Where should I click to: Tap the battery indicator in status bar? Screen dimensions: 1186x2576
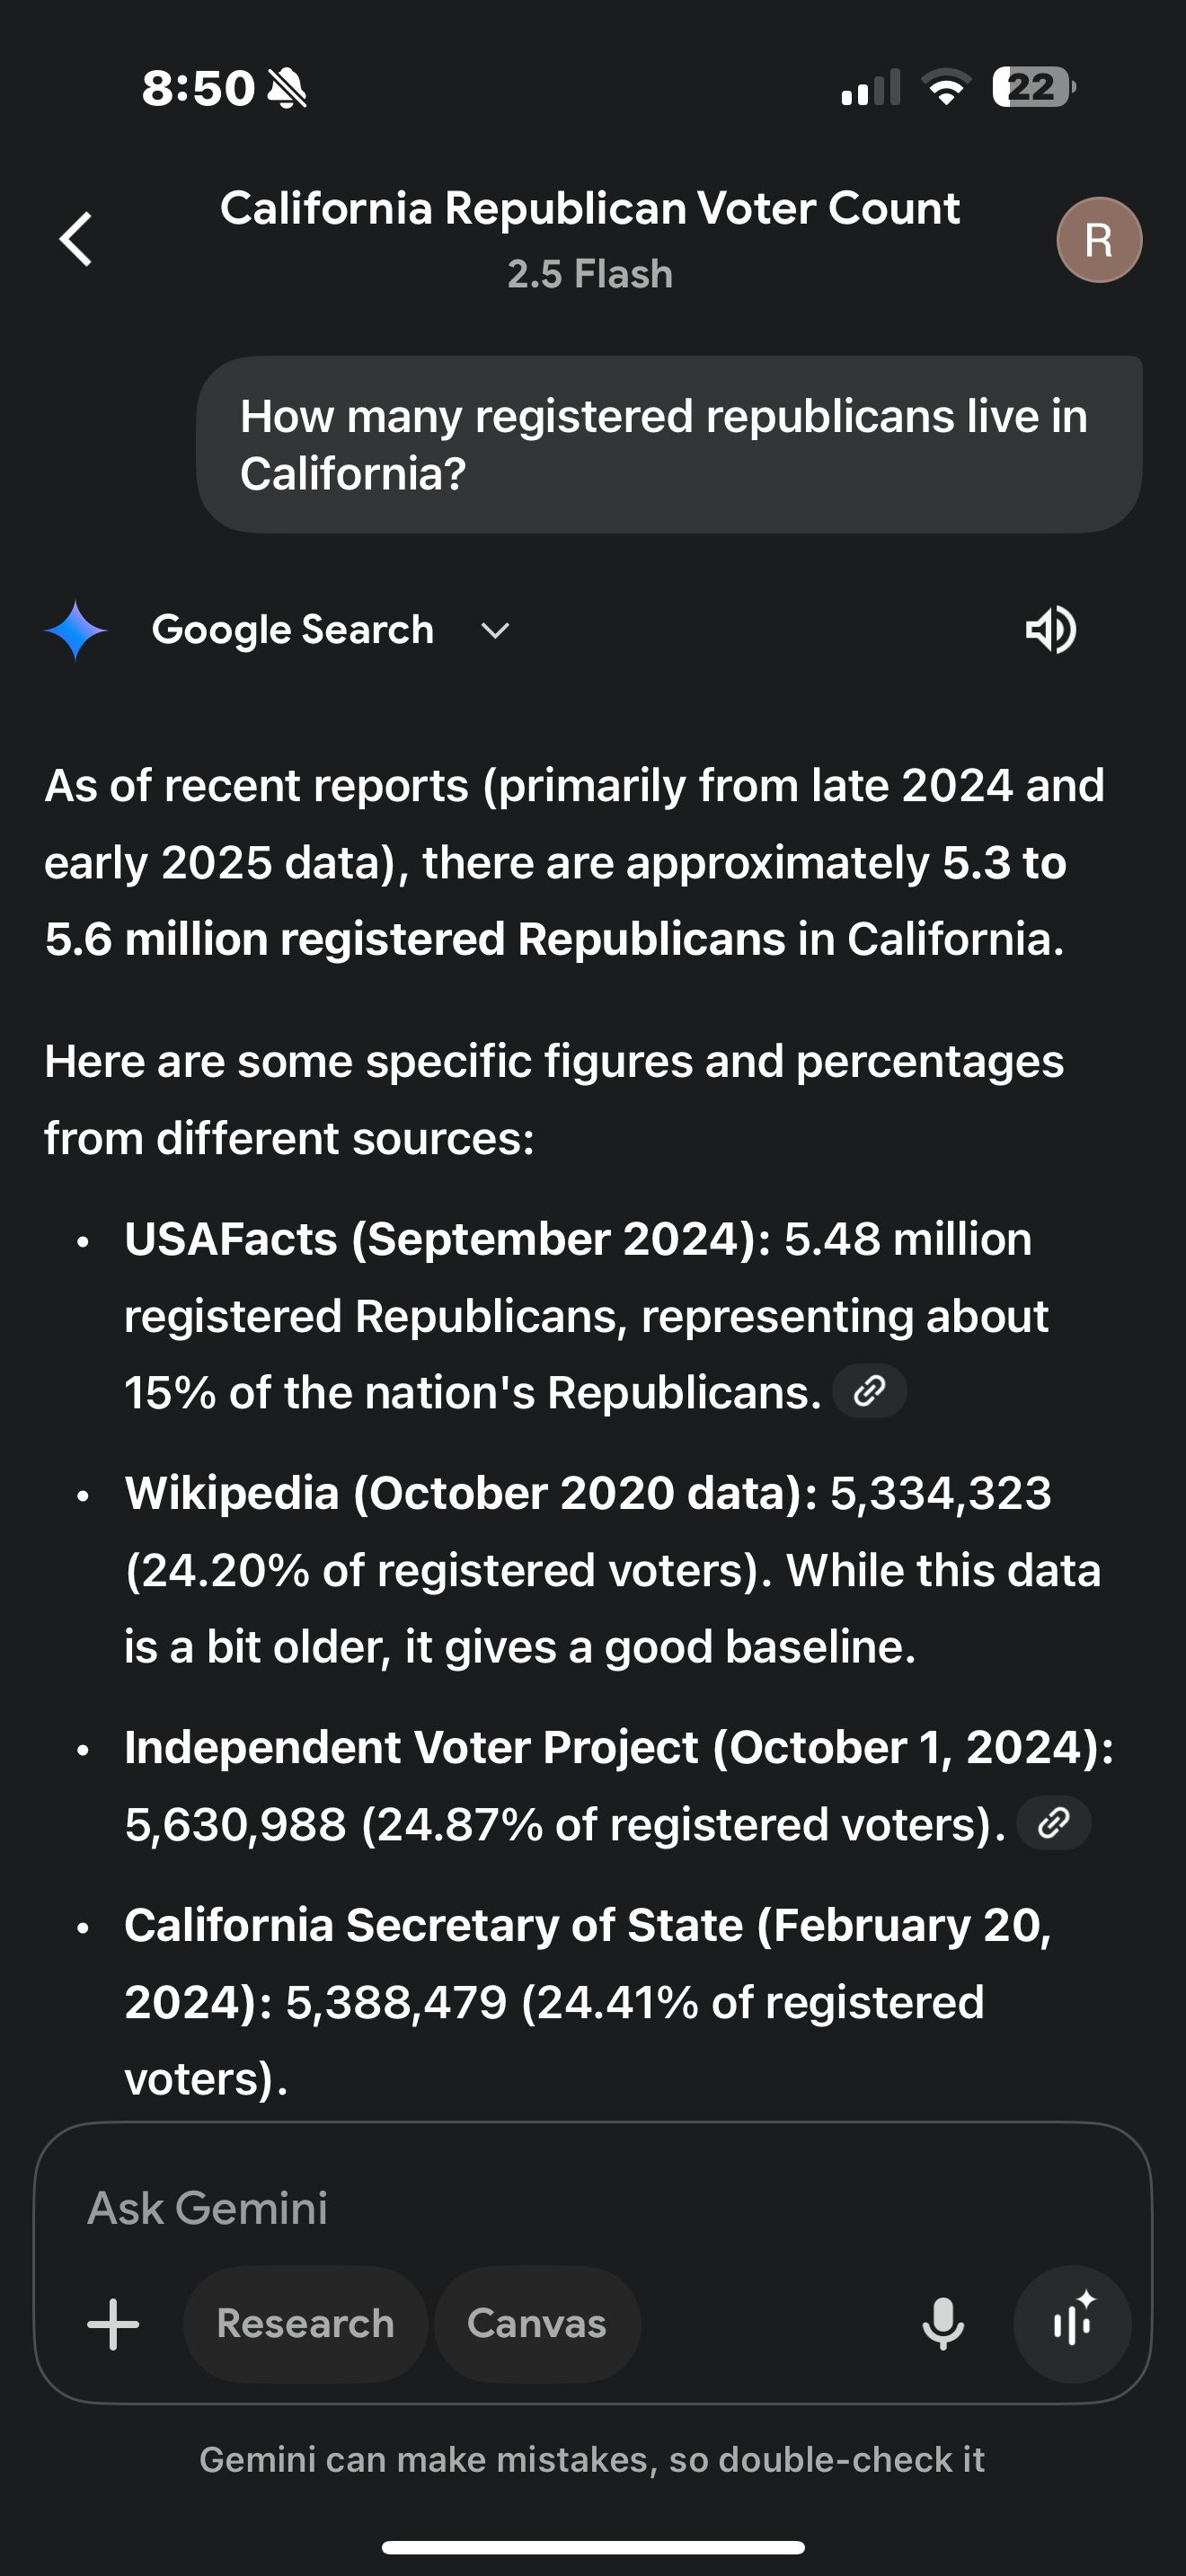(x=1033, y=87)
